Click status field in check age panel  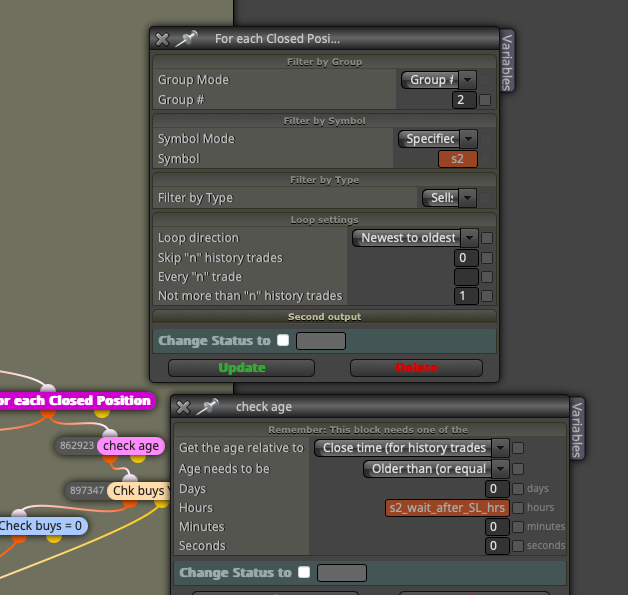[342, 573]
